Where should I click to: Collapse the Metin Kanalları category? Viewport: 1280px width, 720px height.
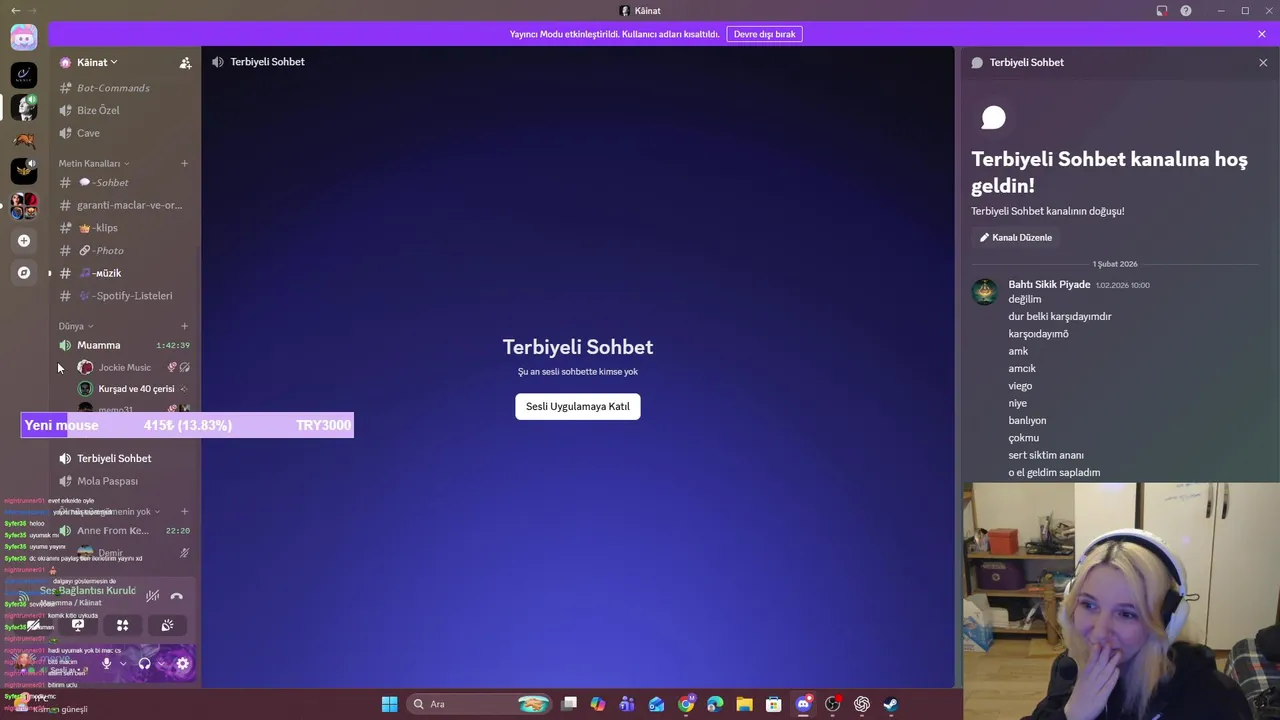point(94,163)
